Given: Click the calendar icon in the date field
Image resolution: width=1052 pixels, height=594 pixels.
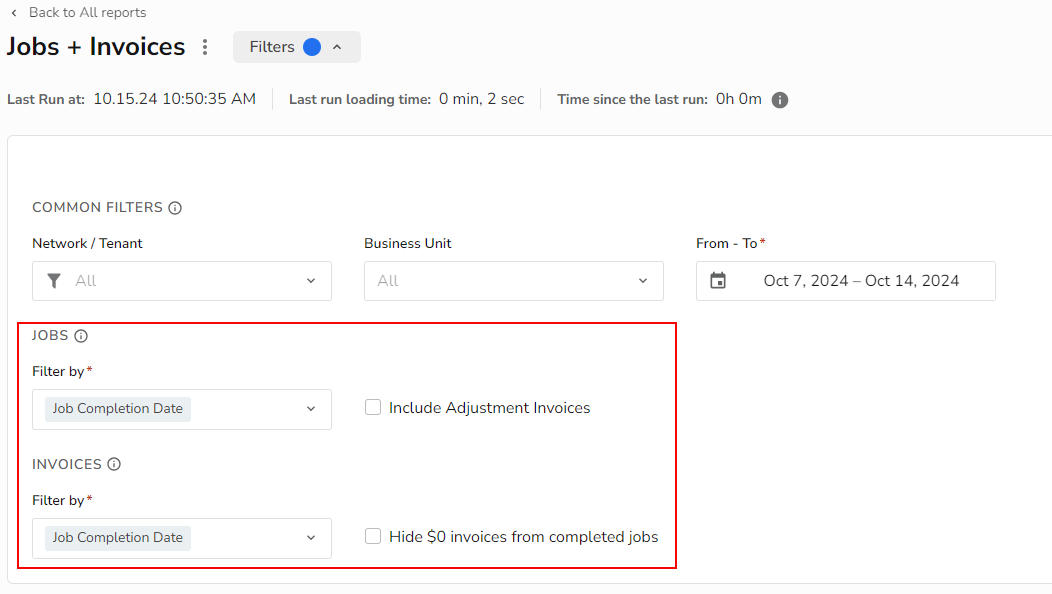Looking at the screenshot, I should (x=718, y=281).
